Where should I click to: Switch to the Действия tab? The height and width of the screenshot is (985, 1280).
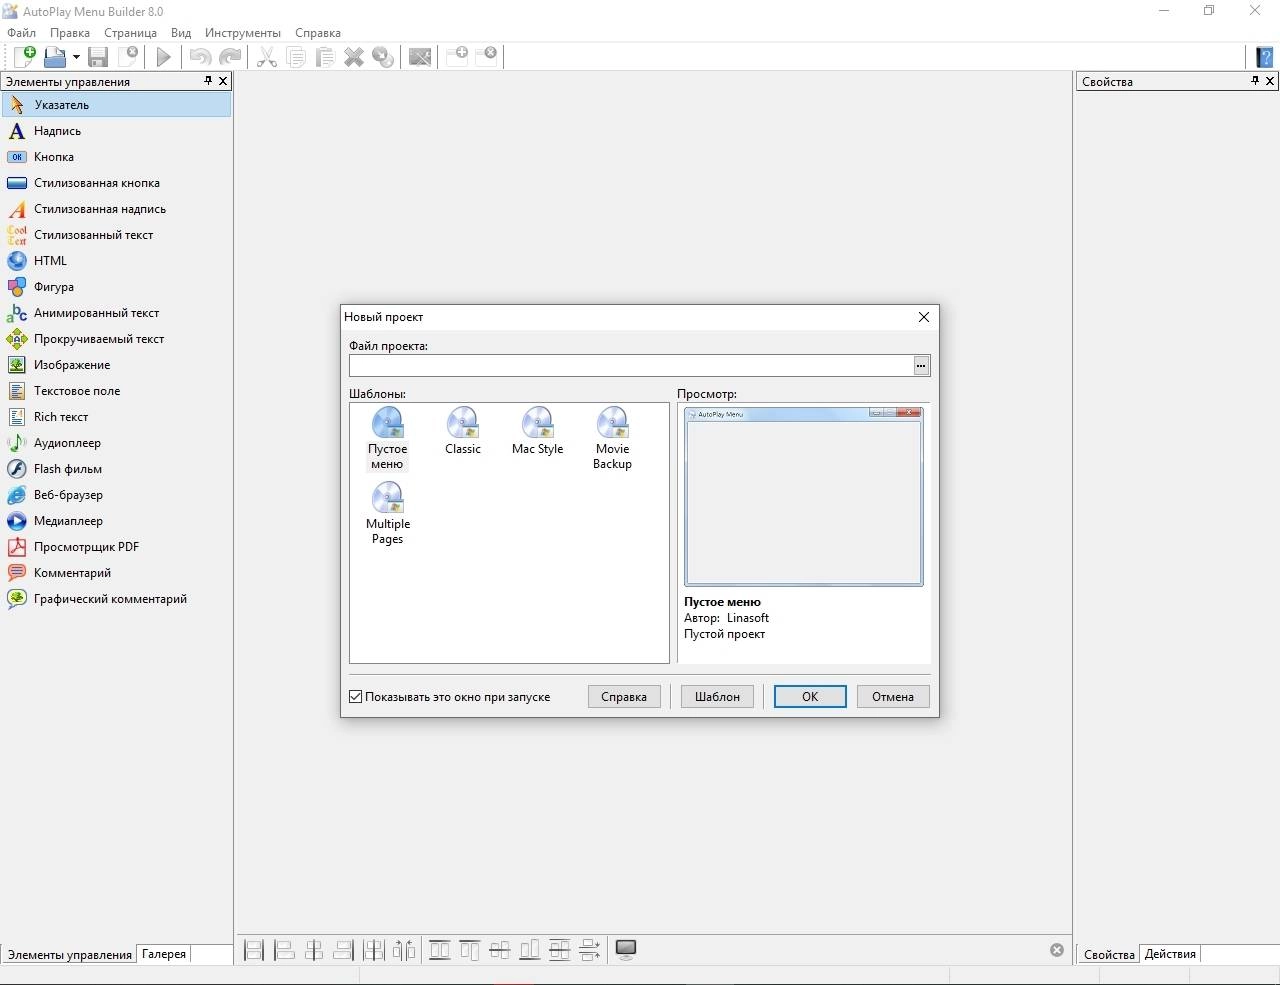[x=1170, y=954]
